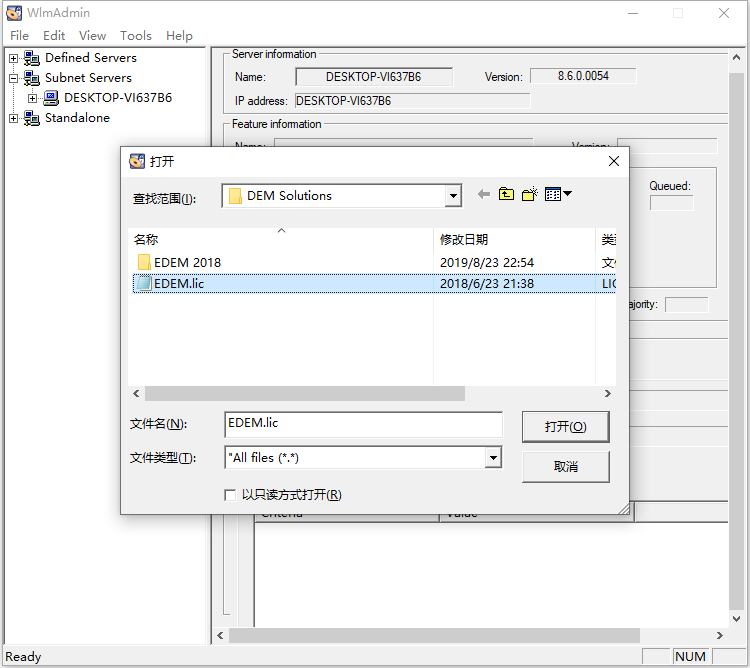Image resolution: width=750 pixels, height=668 pixels.
Task: Click the file list horizontal scrollbar thumb
Action: (305, 394)
